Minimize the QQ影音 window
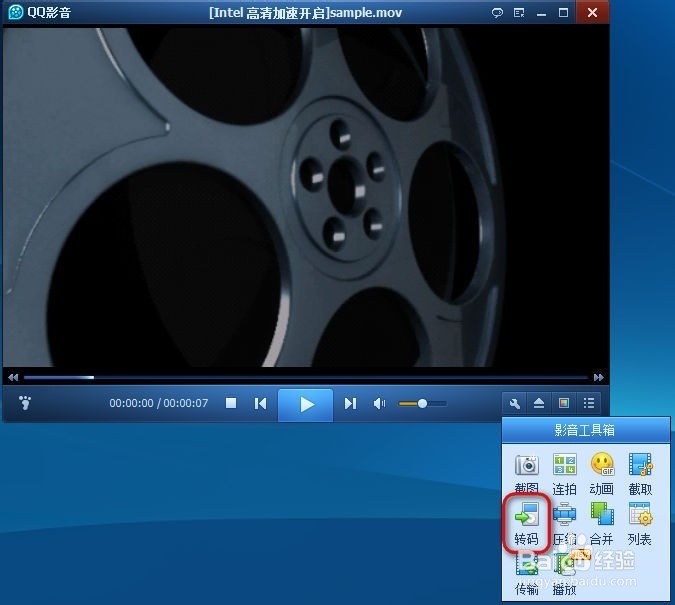This screenshot has width=675, height=605. [542, 14]
